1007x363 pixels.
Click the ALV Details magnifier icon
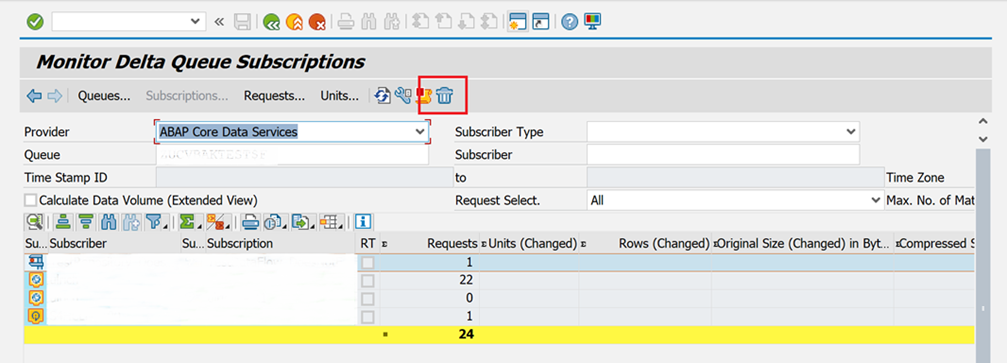tap(34, 222)
